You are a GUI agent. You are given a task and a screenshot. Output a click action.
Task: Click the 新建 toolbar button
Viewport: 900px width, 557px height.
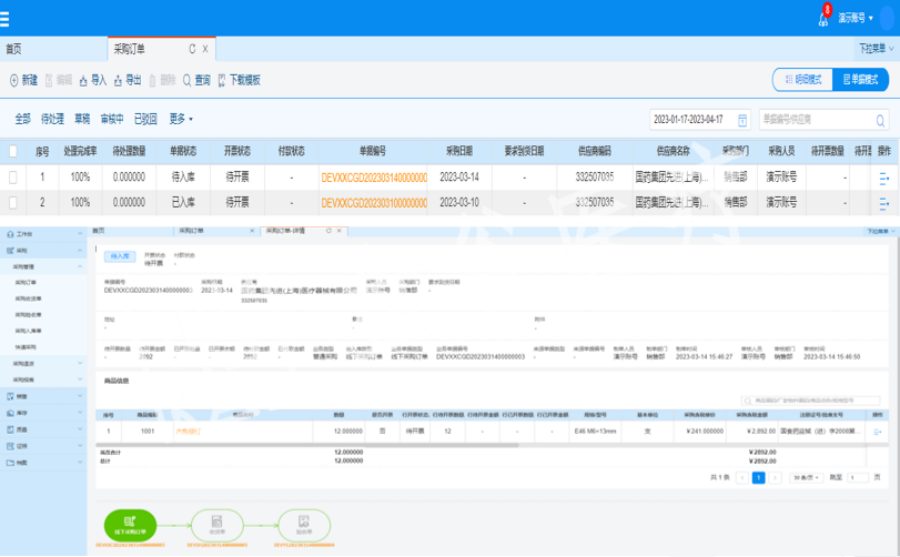[24, 80]
